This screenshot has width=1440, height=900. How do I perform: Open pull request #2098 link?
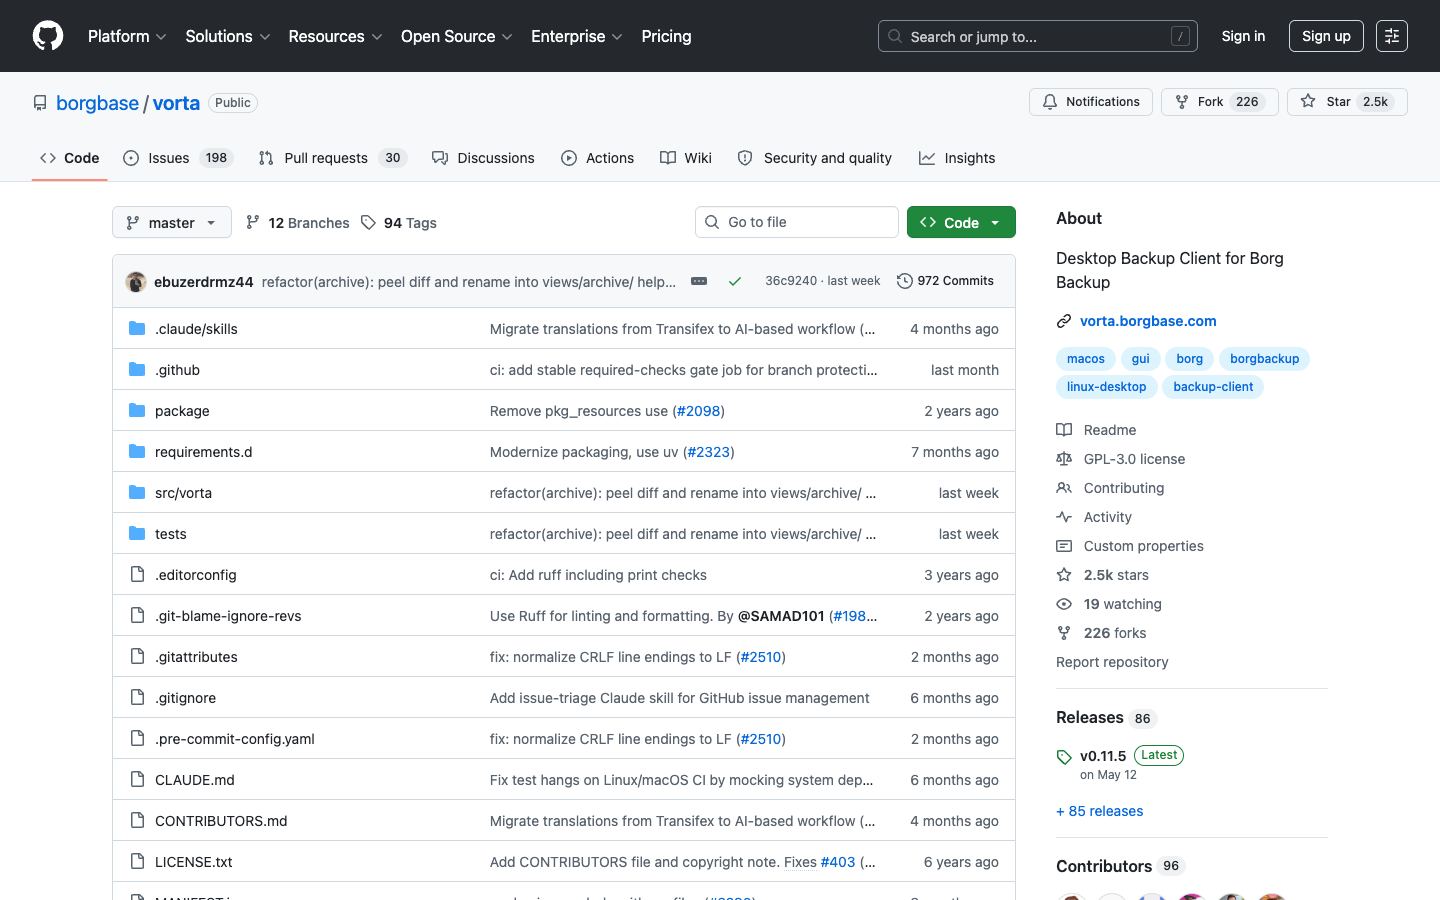click(698, 411)
